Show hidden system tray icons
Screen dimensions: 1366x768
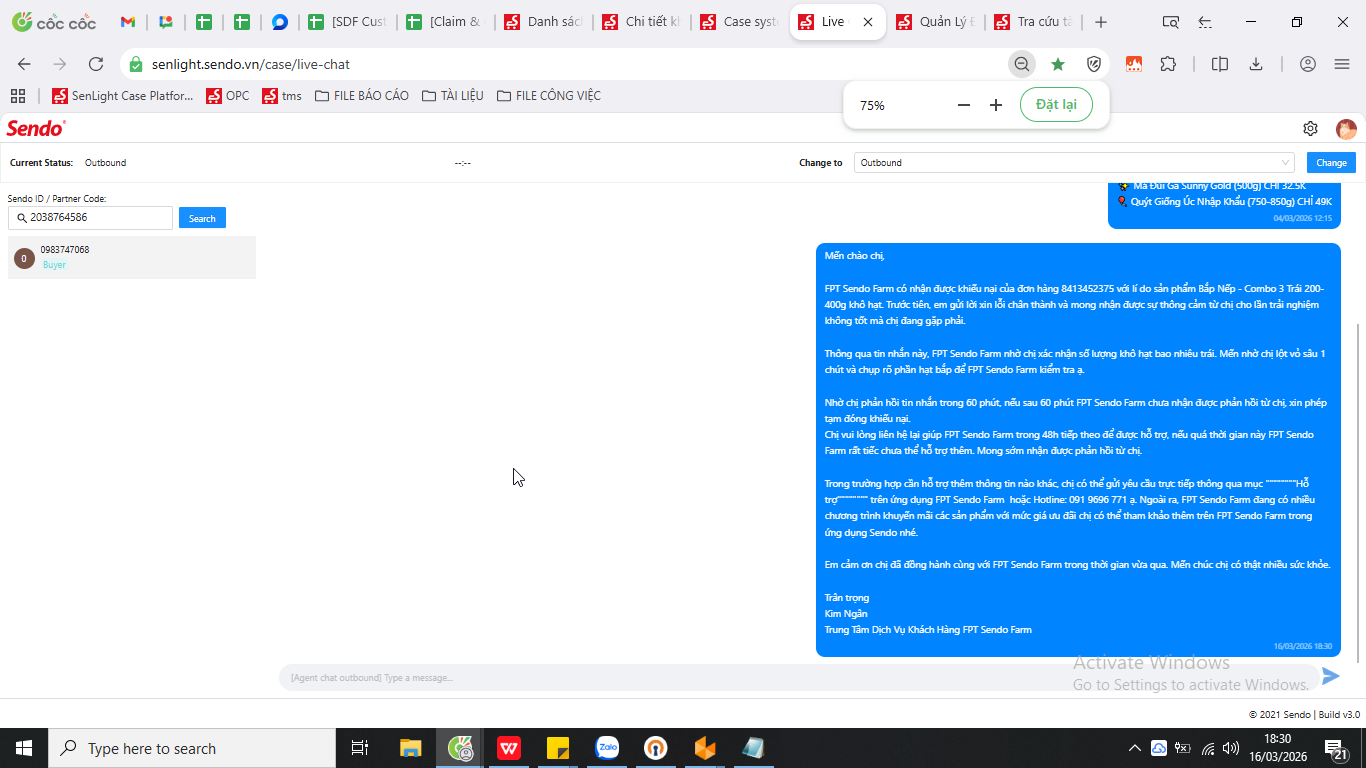click(x=1134, y=748)
